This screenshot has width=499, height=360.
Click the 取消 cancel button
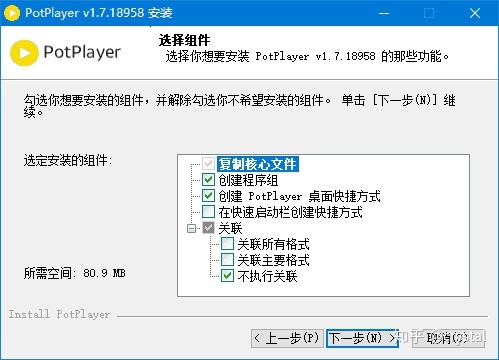(449, 338)
